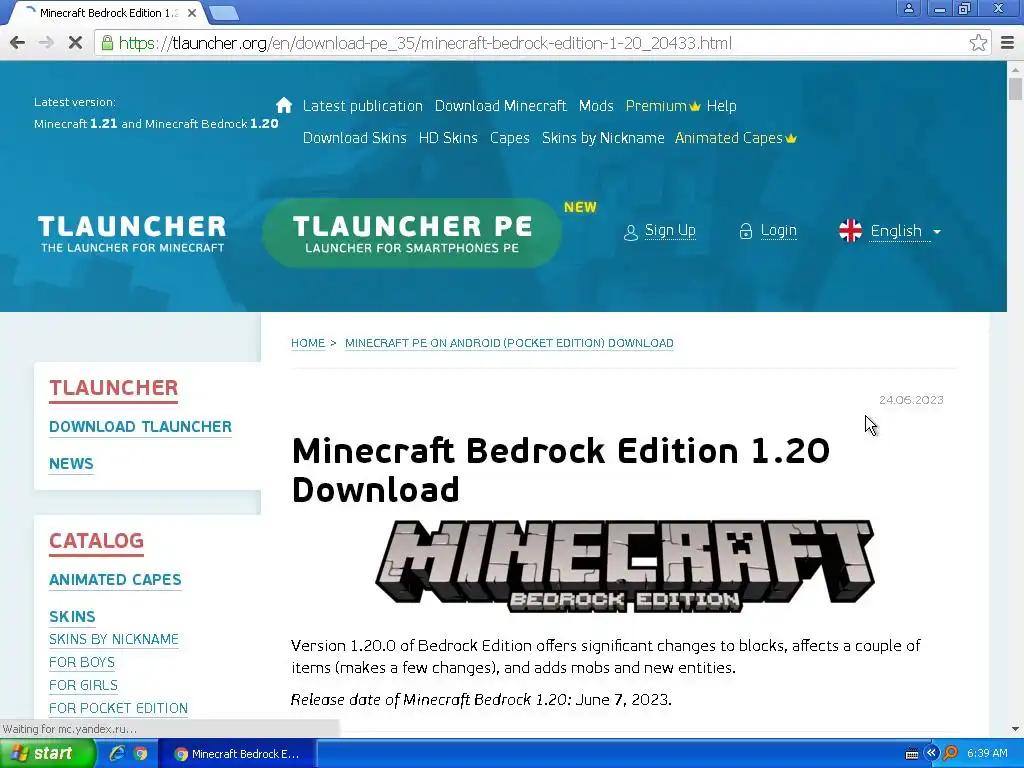The image size is (1024, 768).
Task: Click the CATALOG sidebar heading
Action: pyautogui.click(x=96, y=541)
